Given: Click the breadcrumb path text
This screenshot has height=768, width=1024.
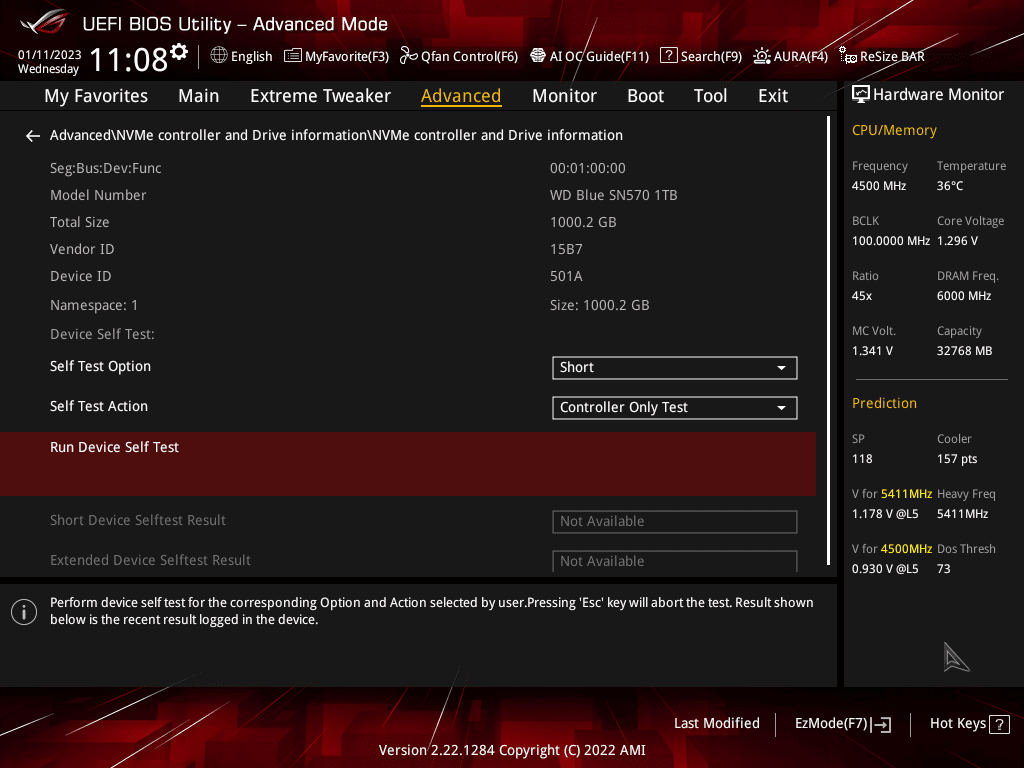Looking at the screenshot, I should 336,135.
